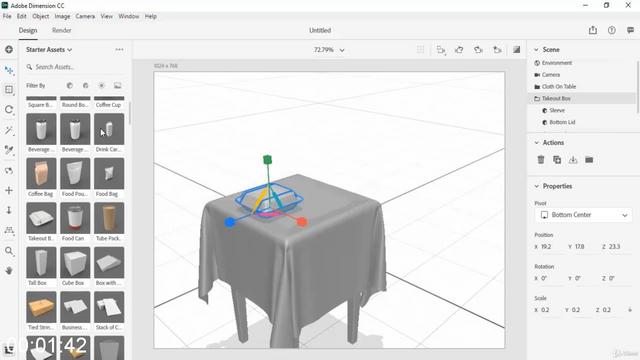The width and height of the screenshot is (640, 360).
Task: Open the Window menu
Action: coord(129,16)
